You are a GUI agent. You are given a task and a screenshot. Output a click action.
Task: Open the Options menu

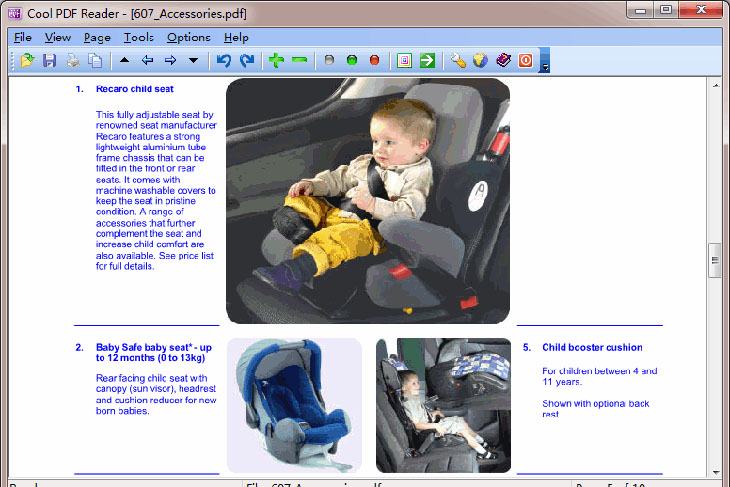[x=189, y=37]
